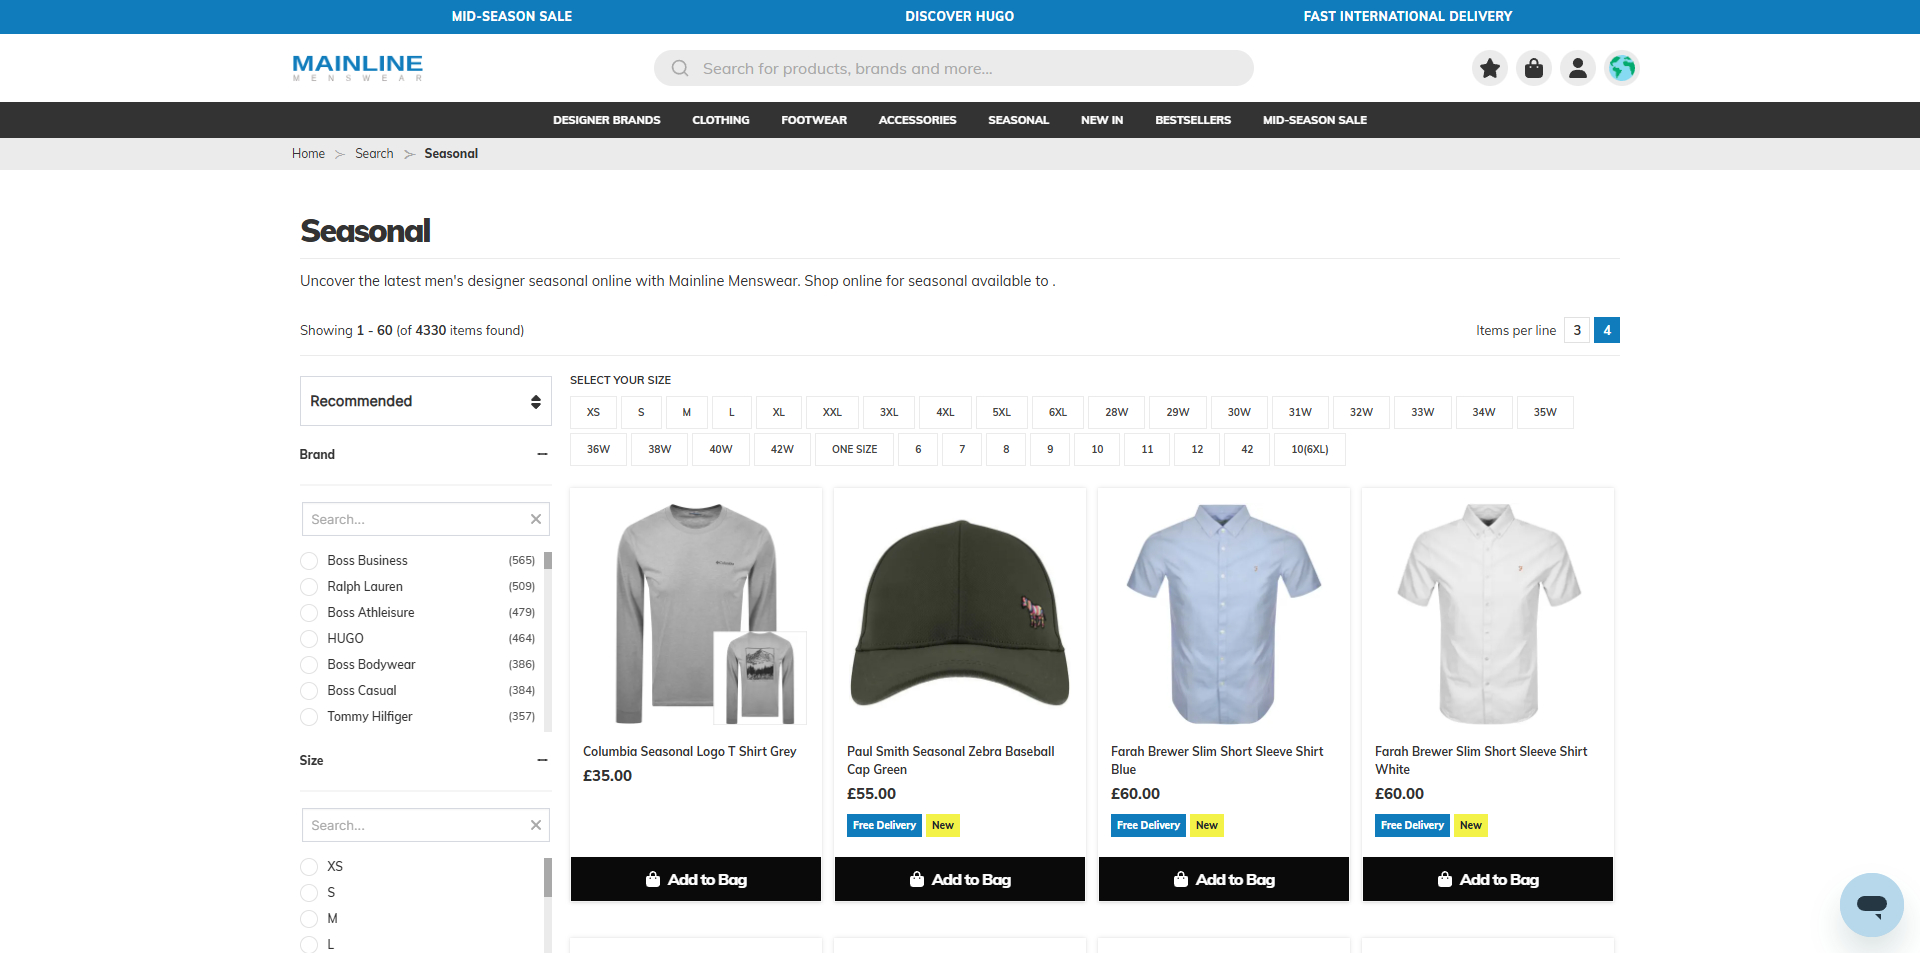This screenshot has width=1920, height=953.
Task: Set items per line to 3
Action: (x=1577, y=330)
